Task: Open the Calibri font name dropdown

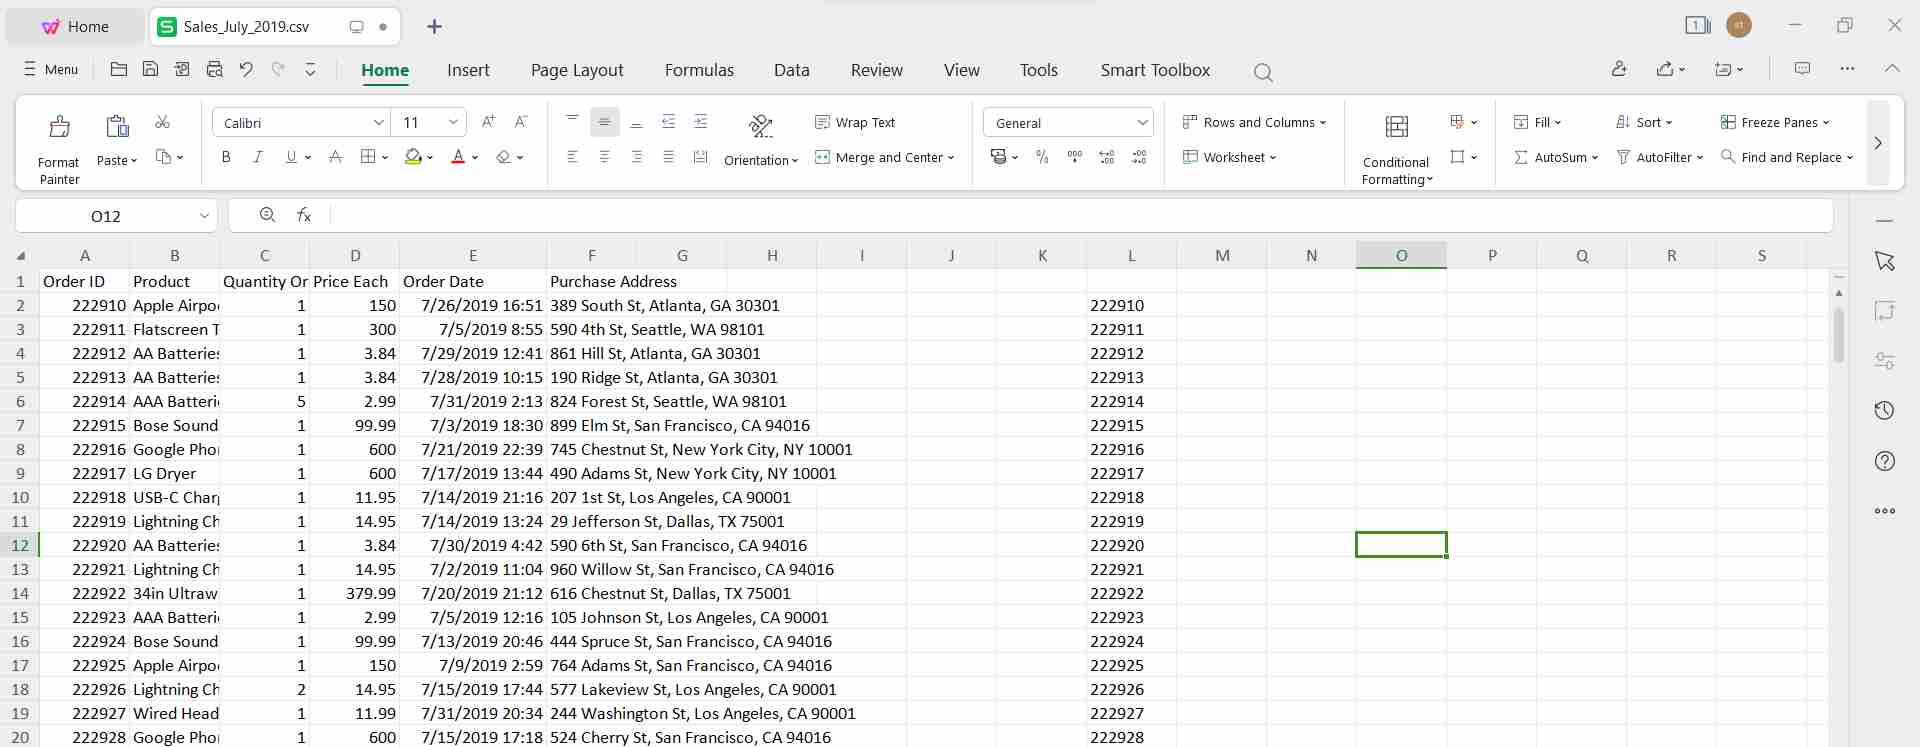Action: tap(379, 122)
